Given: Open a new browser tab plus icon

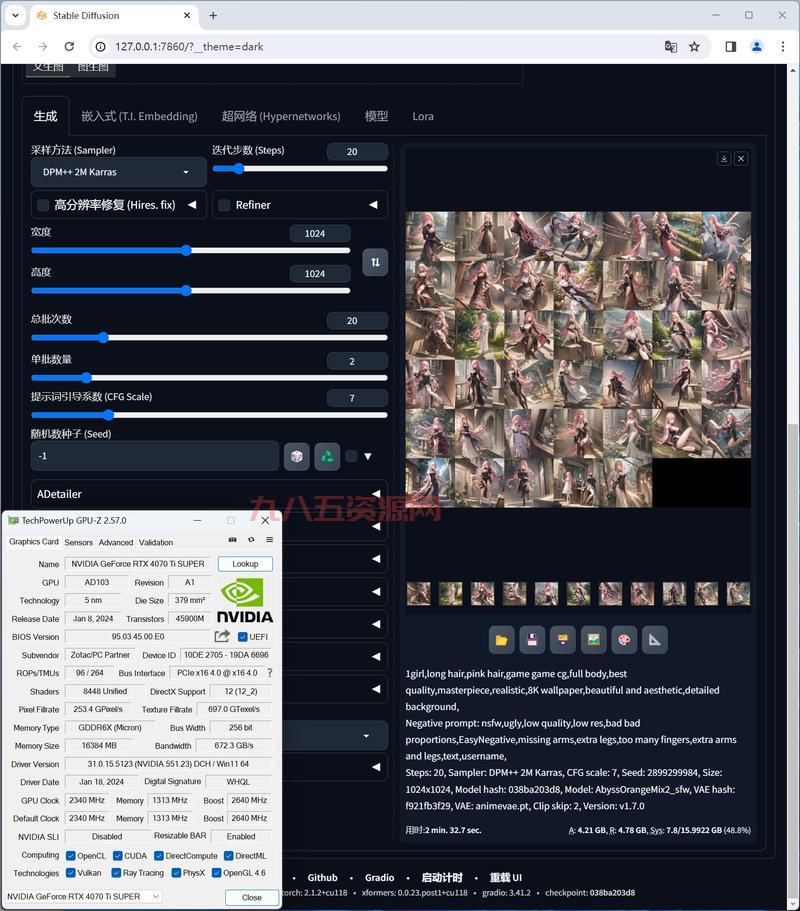Looking at the screenshot, I should pos(213,16).
